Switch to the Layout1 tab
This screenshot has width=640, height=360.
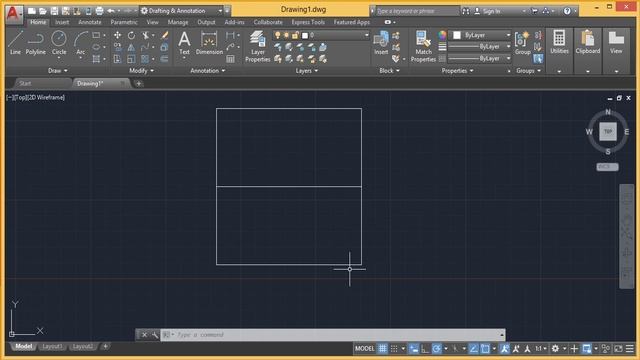(x=52, y=347)
